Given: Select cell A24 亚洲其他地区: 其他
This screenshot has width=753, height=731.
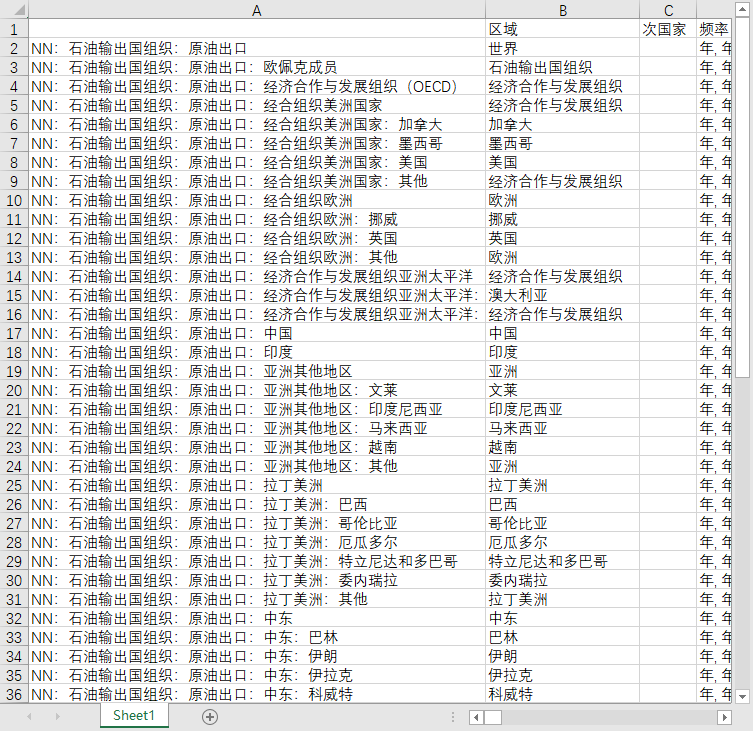Looking at the screenshot, I should (257, 466).
